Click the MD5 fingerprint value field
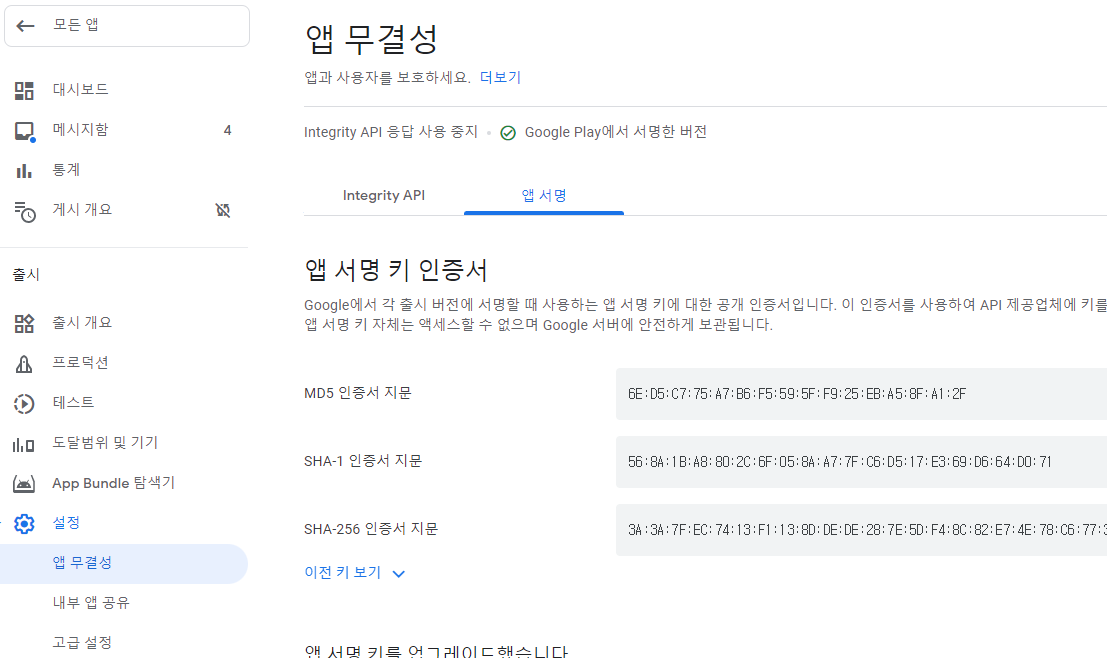The height and width of the screenshot is (658, 1107). click(x=861, y=394)
